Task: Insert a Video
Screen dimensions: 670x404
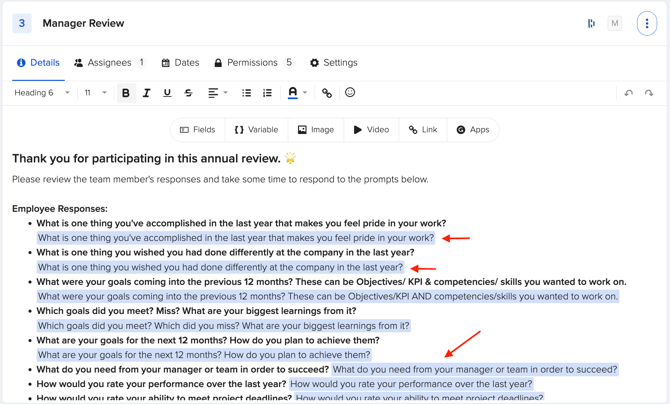Action: (x=371, y=130)
